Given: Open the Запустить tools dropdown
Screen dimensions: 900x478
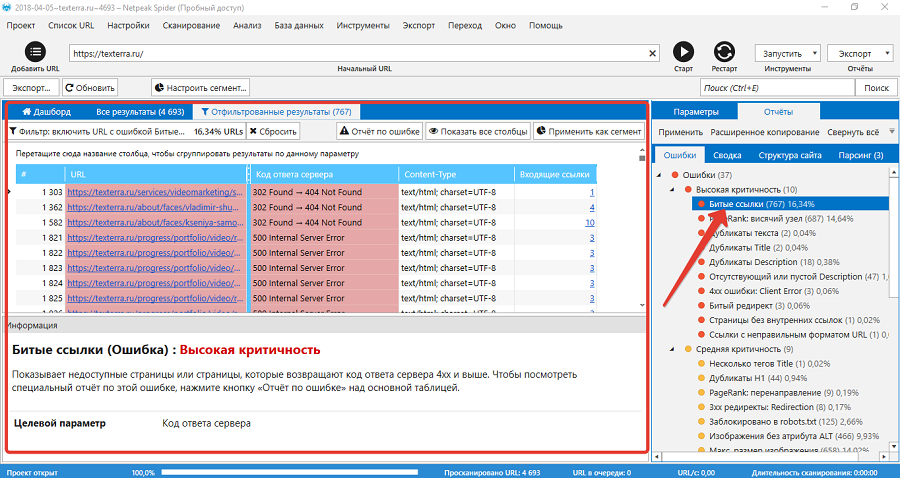Looking at the screenshot, I should pyautogui.click(x=788, y=53).
